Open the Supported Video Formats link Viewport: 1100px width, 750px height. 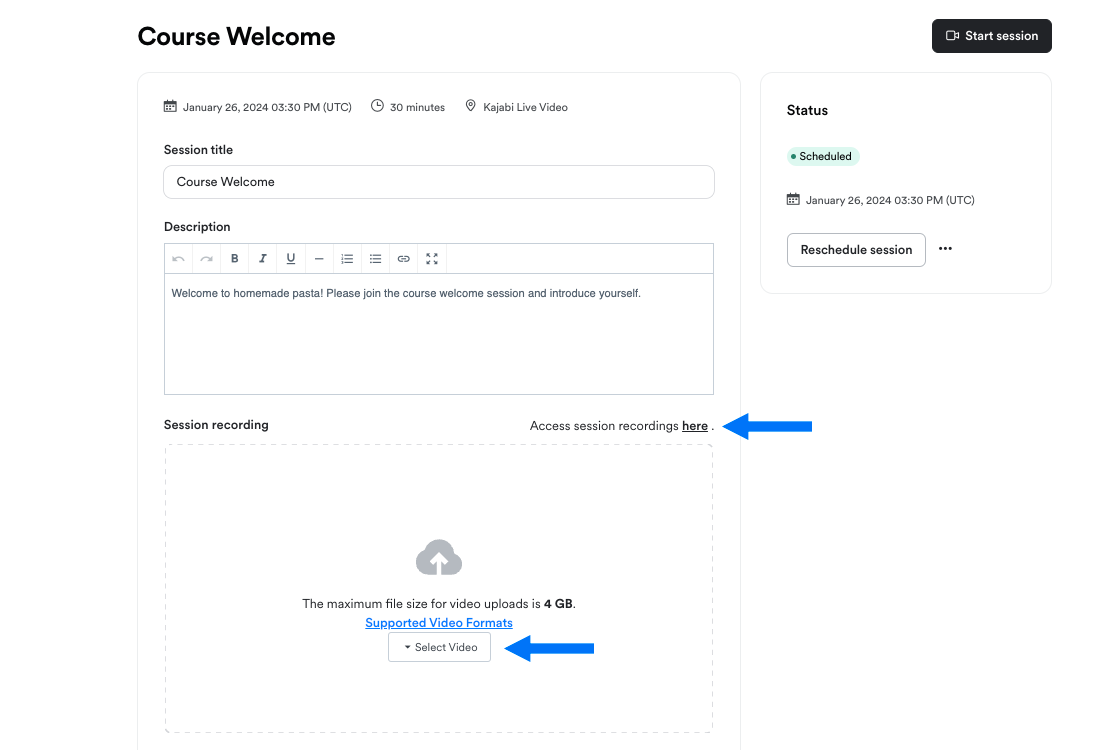click(x=439, y=623)
